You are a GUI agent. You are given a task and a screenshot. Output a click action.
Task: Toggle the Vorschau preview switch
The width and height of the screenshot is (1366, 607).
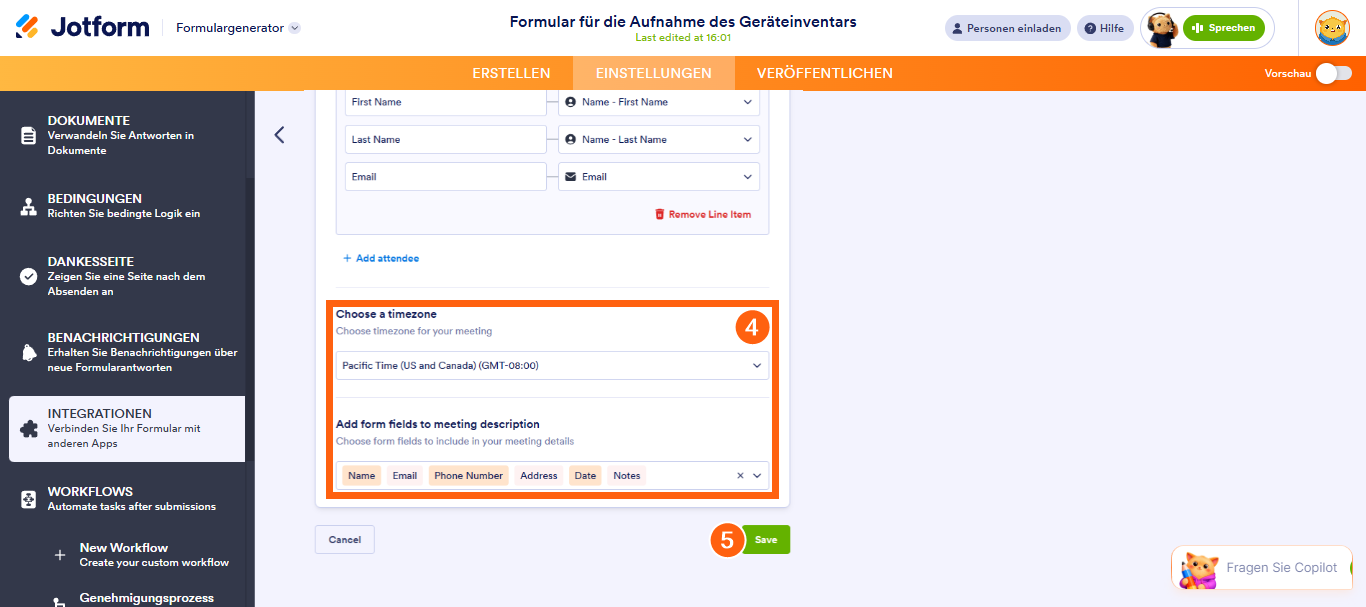tap(1333, 73)
